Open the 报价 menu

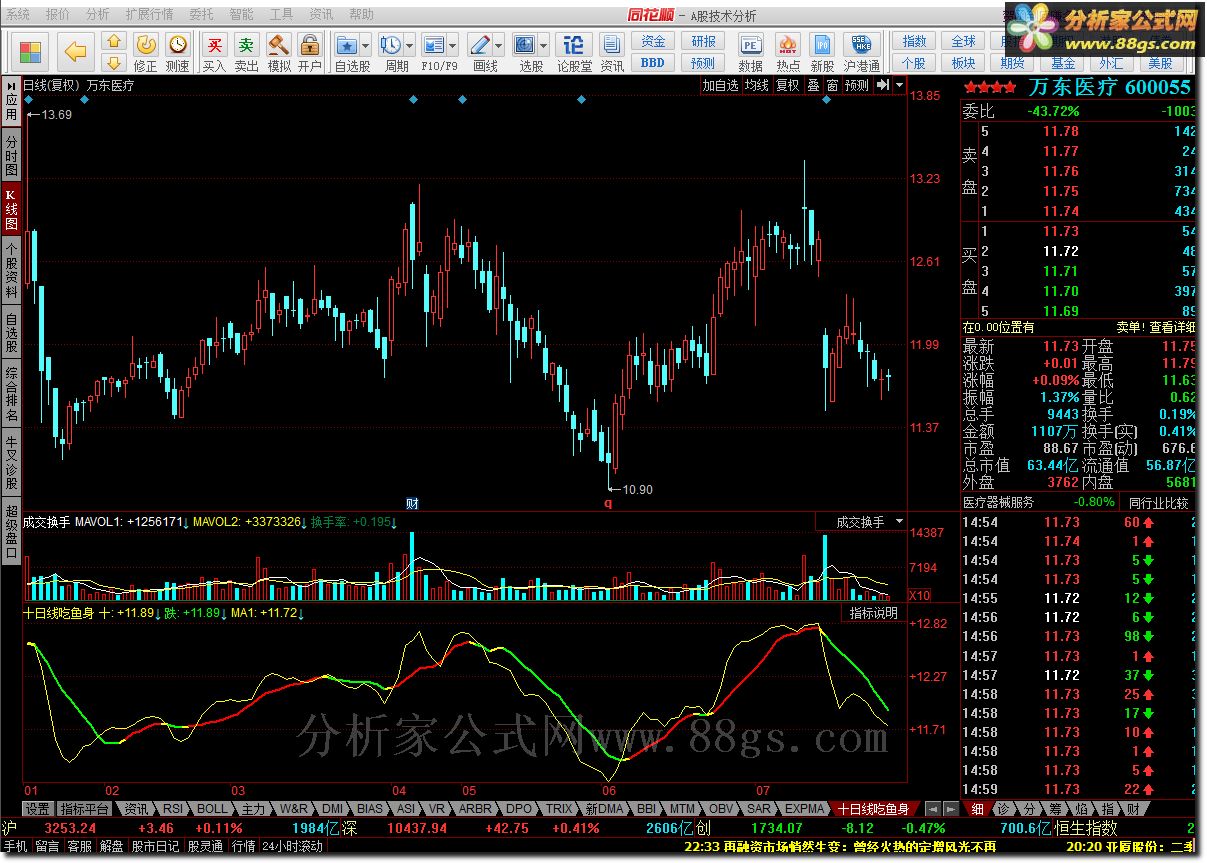point(58,14)
